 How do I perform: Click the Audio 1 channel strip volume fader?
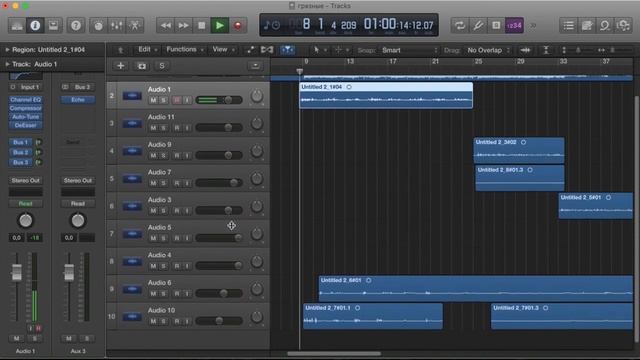(x=17, y=272)
